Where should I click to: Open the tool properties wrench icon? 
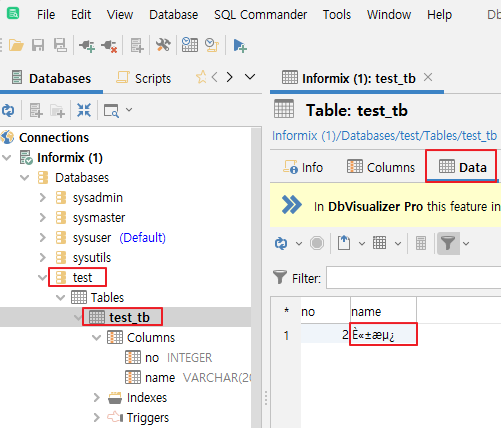click(x=163, y=45)
